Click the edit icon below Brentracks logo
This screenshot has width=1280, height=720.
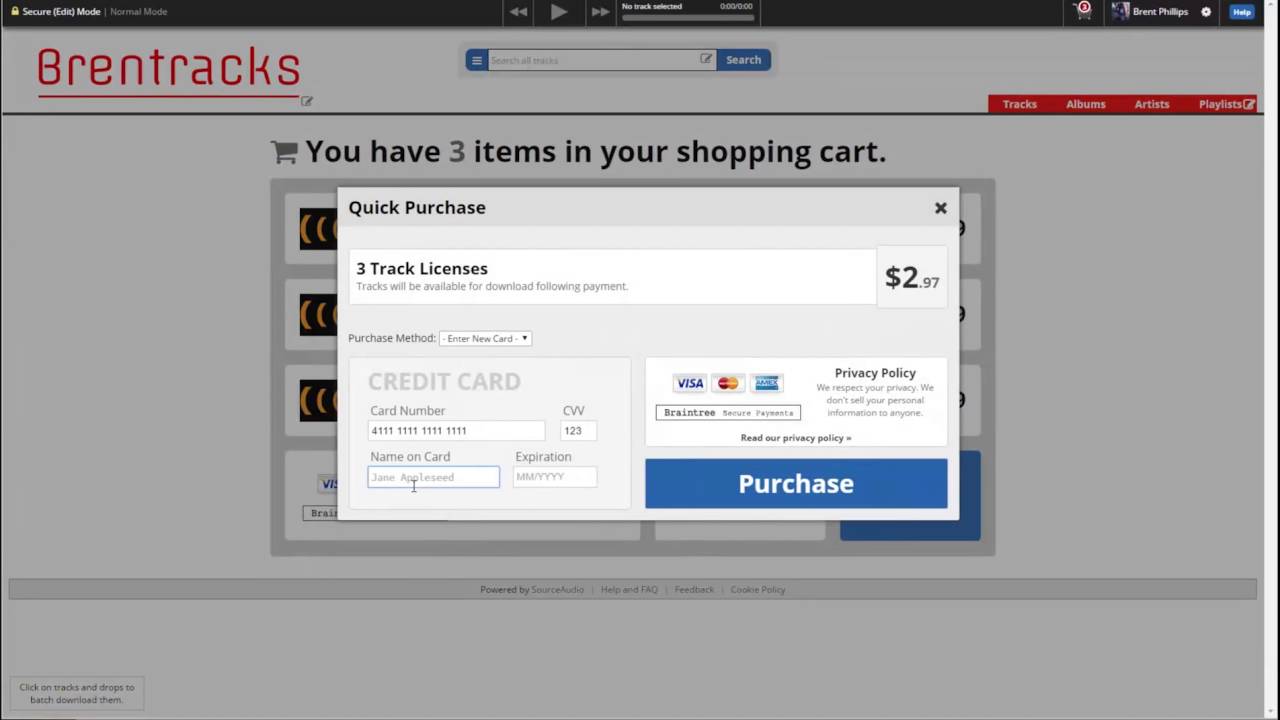click(307, 101)
